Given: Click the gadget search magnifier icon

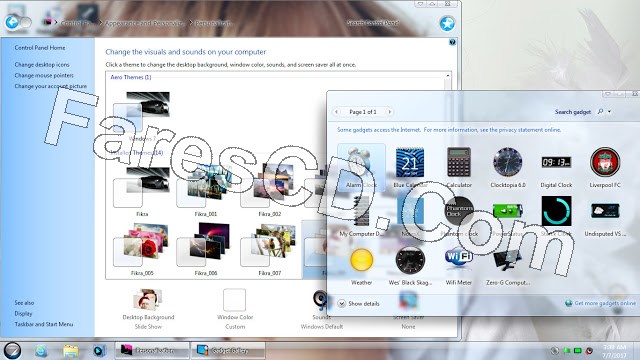Looking at the screenshot, I should 600,111.
